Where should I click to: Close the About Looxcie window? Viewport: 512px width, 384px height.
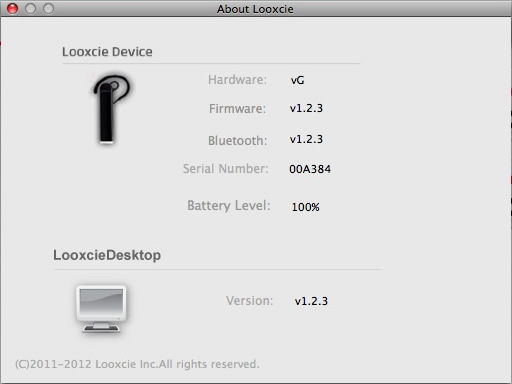coord(12,8)
